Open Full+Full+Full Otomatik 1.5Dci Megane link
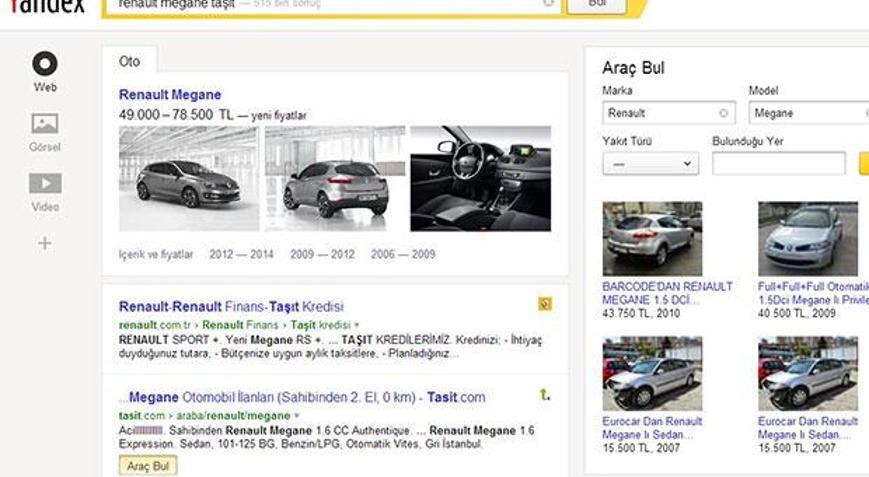The image size is (869, 477). click(813, 293)
